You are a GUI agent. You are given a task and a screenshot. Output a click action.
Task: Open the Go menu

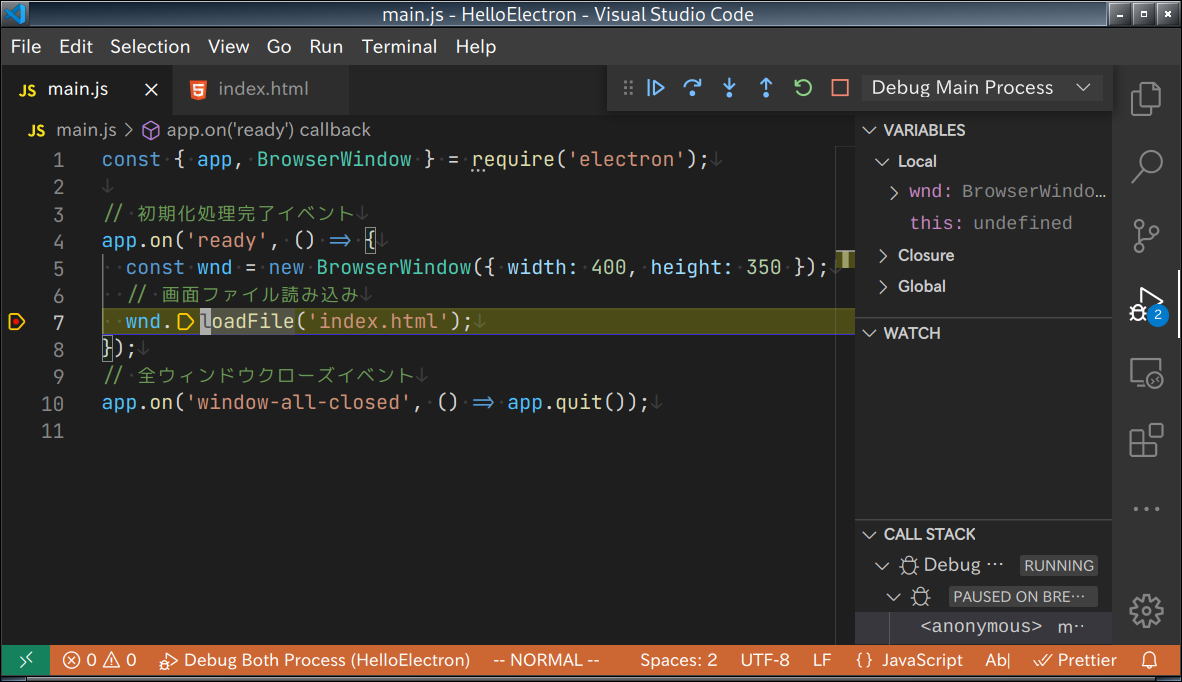pos(279,47)
